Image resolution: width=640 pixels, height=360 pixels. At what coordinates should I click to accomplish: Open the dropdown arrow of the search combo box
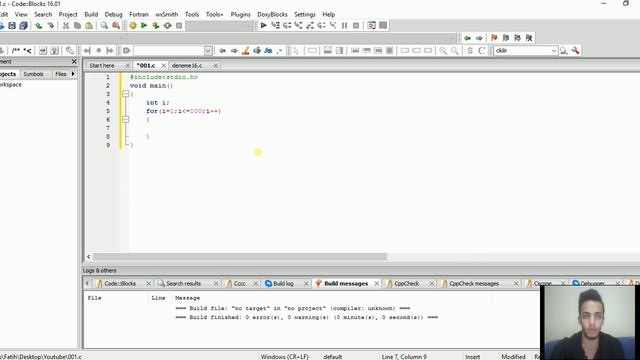click(x=553, y=51)
